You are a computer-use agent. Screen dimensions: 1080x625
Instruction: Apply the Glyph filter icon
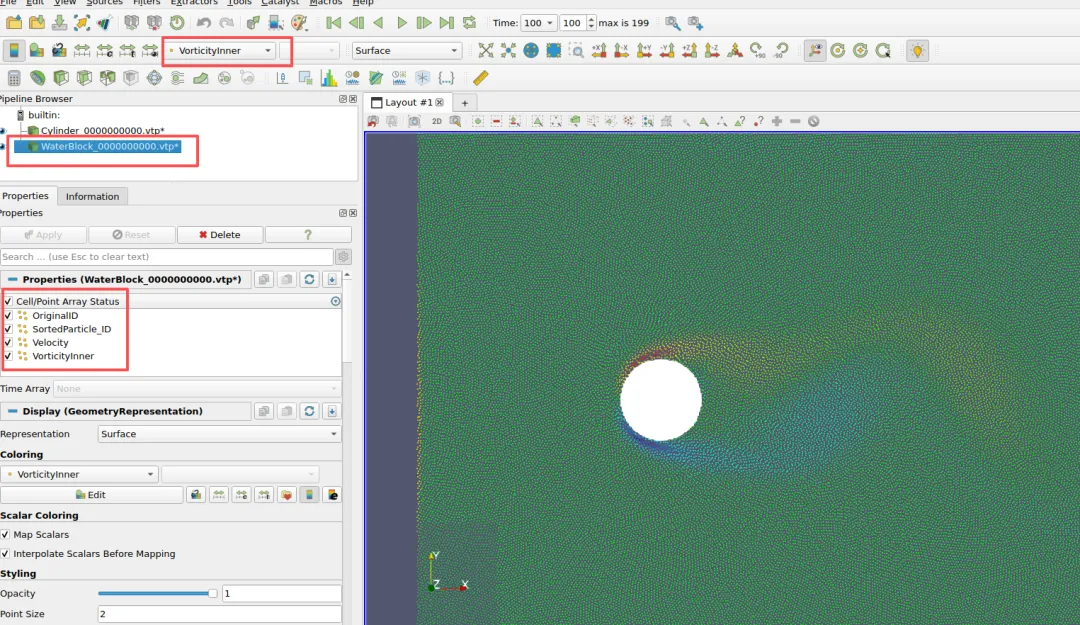(154, 78)
